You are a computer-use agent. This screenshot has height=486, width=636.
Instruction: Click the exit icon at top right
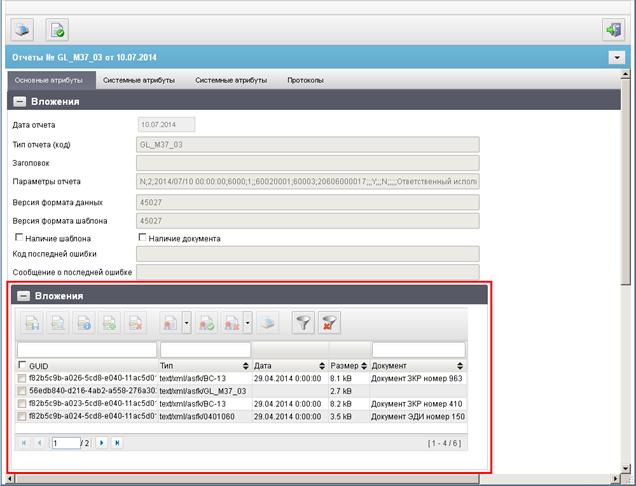pyautogui.click(x=613, y=30)
